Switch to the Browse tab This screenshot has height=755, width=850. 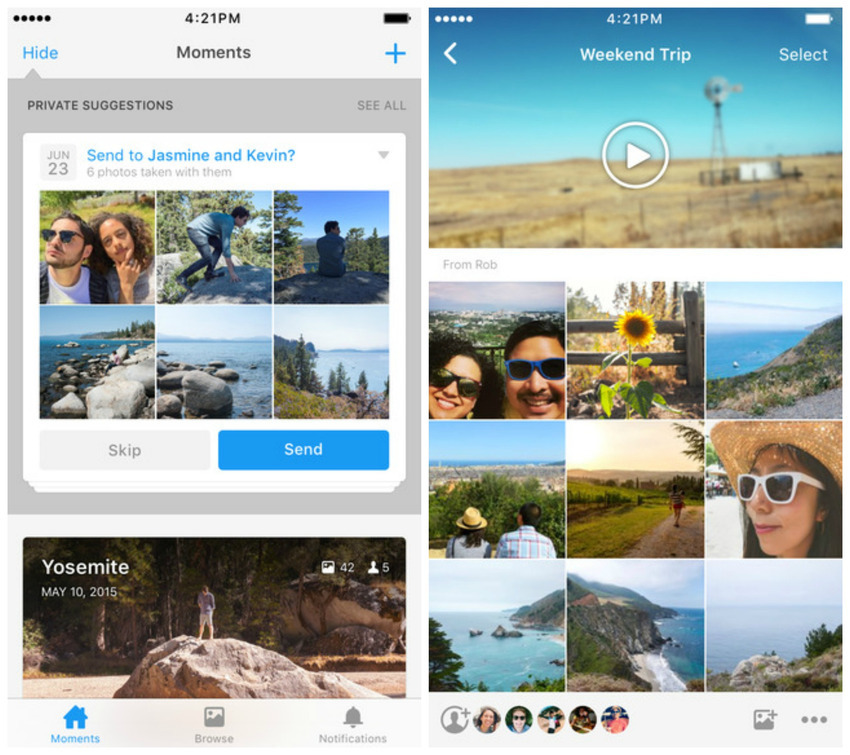point(214,724)
